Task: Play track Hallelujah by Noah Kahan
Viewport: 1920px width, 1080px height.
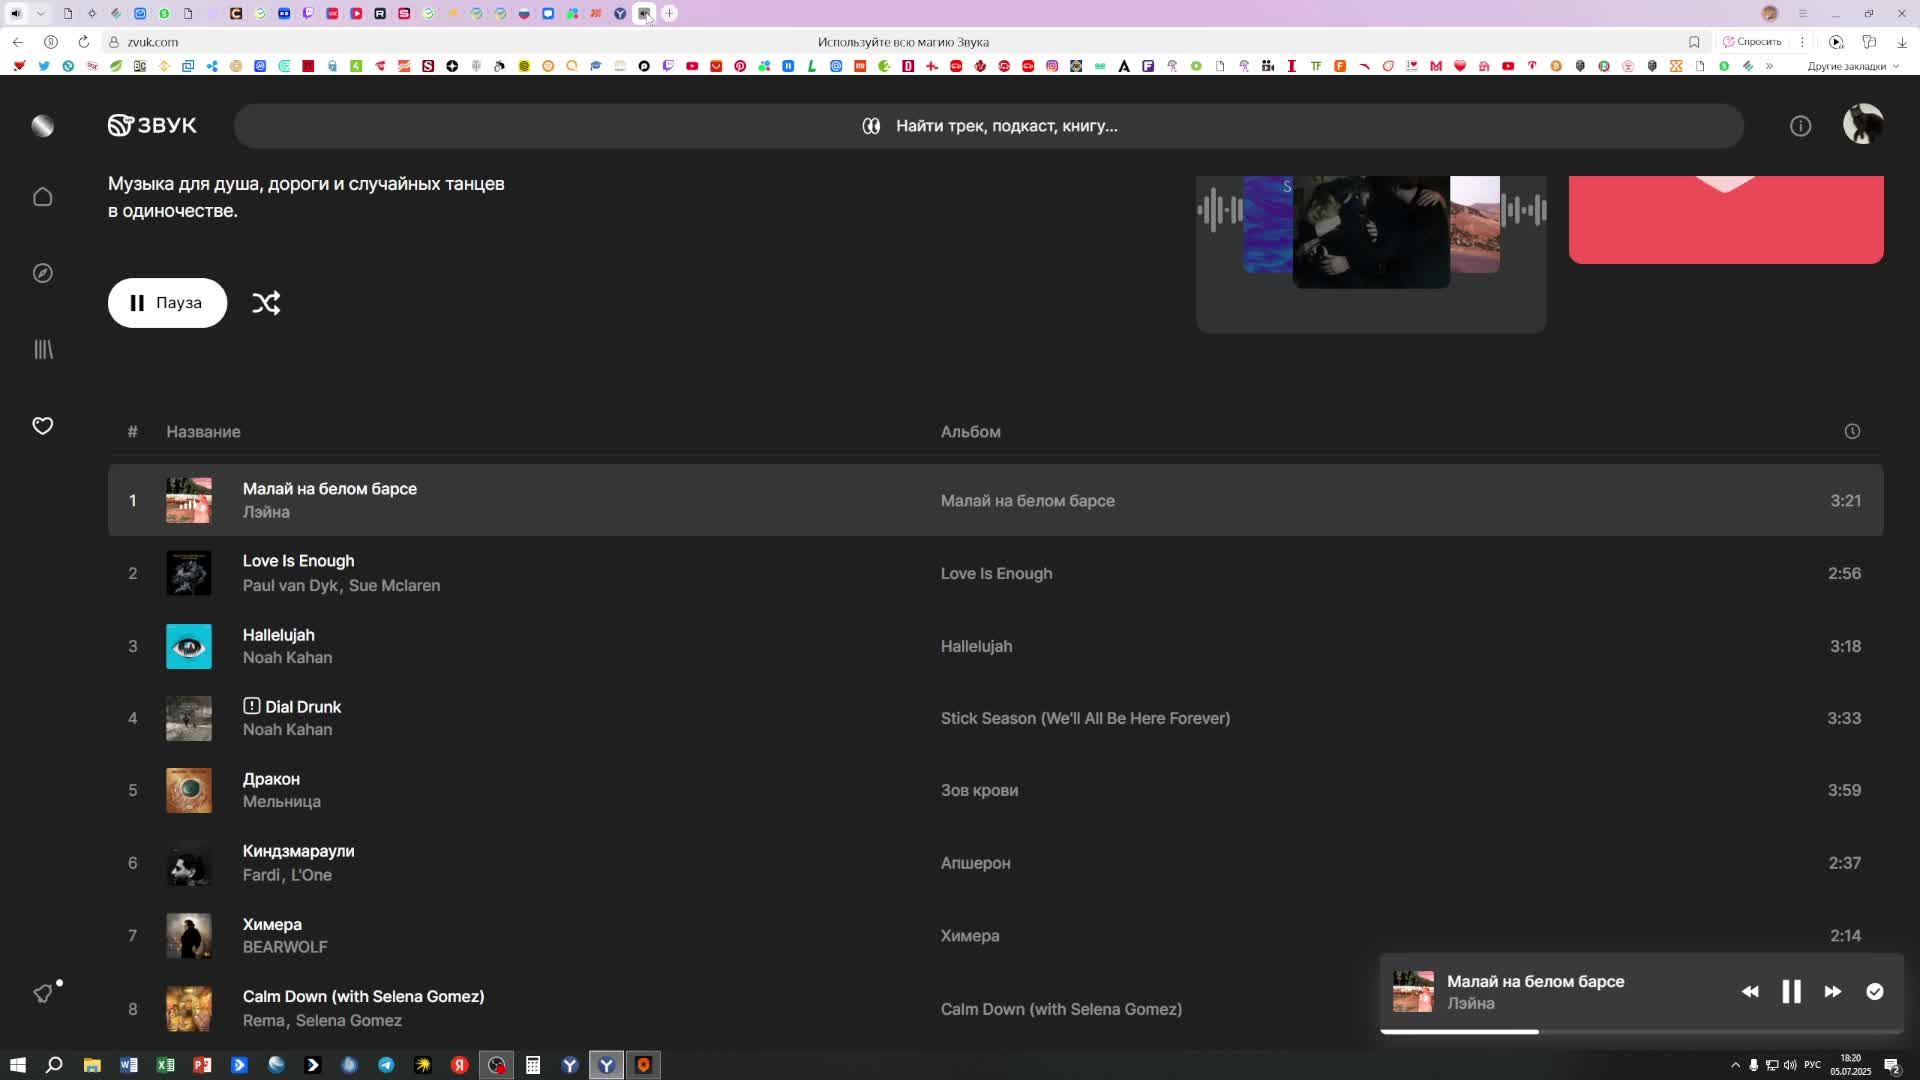Action: click(278, 635)
